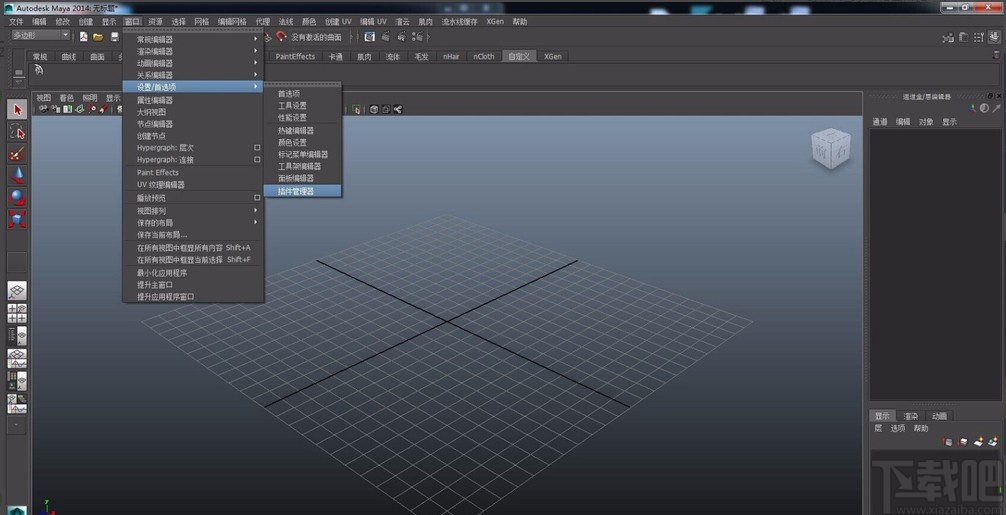Click the Save scene disk icon
Viewport: 1006px width, 515px height.
coord(114,37)
